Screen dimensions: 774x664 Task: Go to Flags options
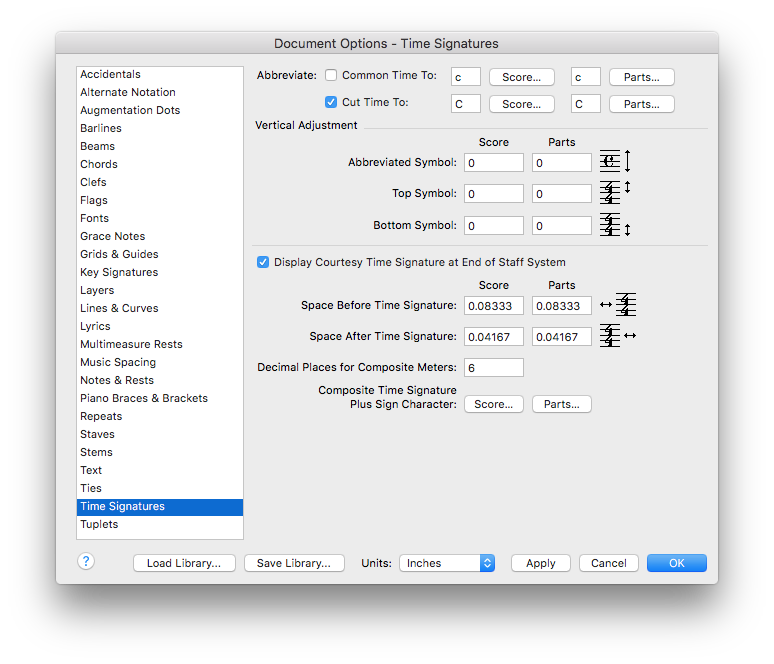coord(160,200)
